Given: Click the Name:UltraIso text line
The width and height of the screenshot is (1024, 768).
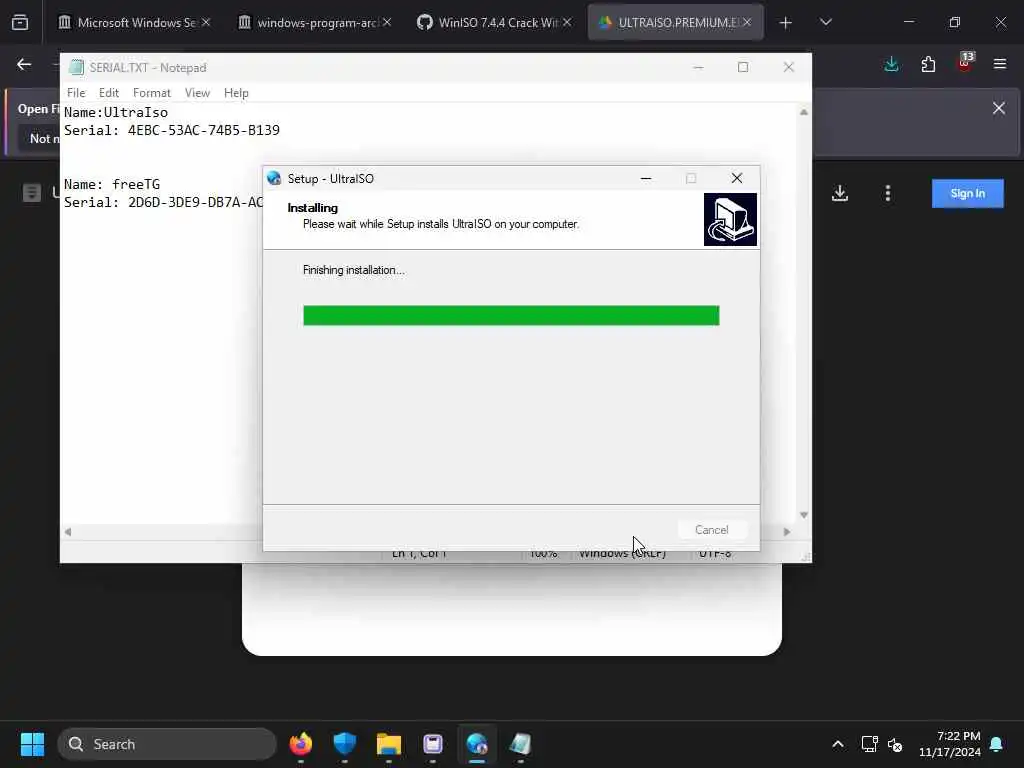Looking at the screenshot, I should click(116, 112).
